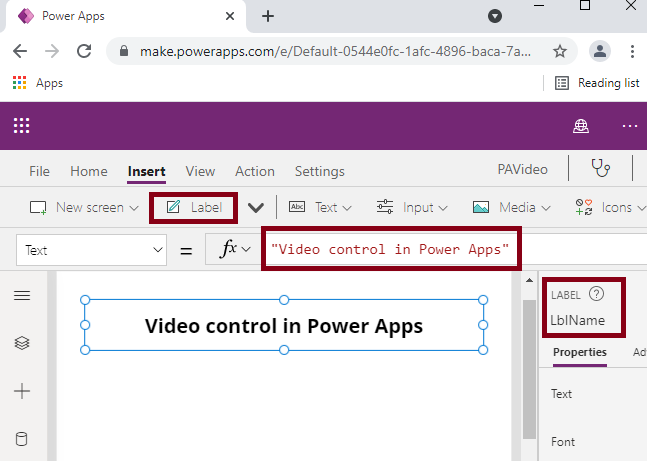The height and width of the screenshot is (461, 647).
Task: Open the Apps bookmarks shortcut
Action: point(38,83)
